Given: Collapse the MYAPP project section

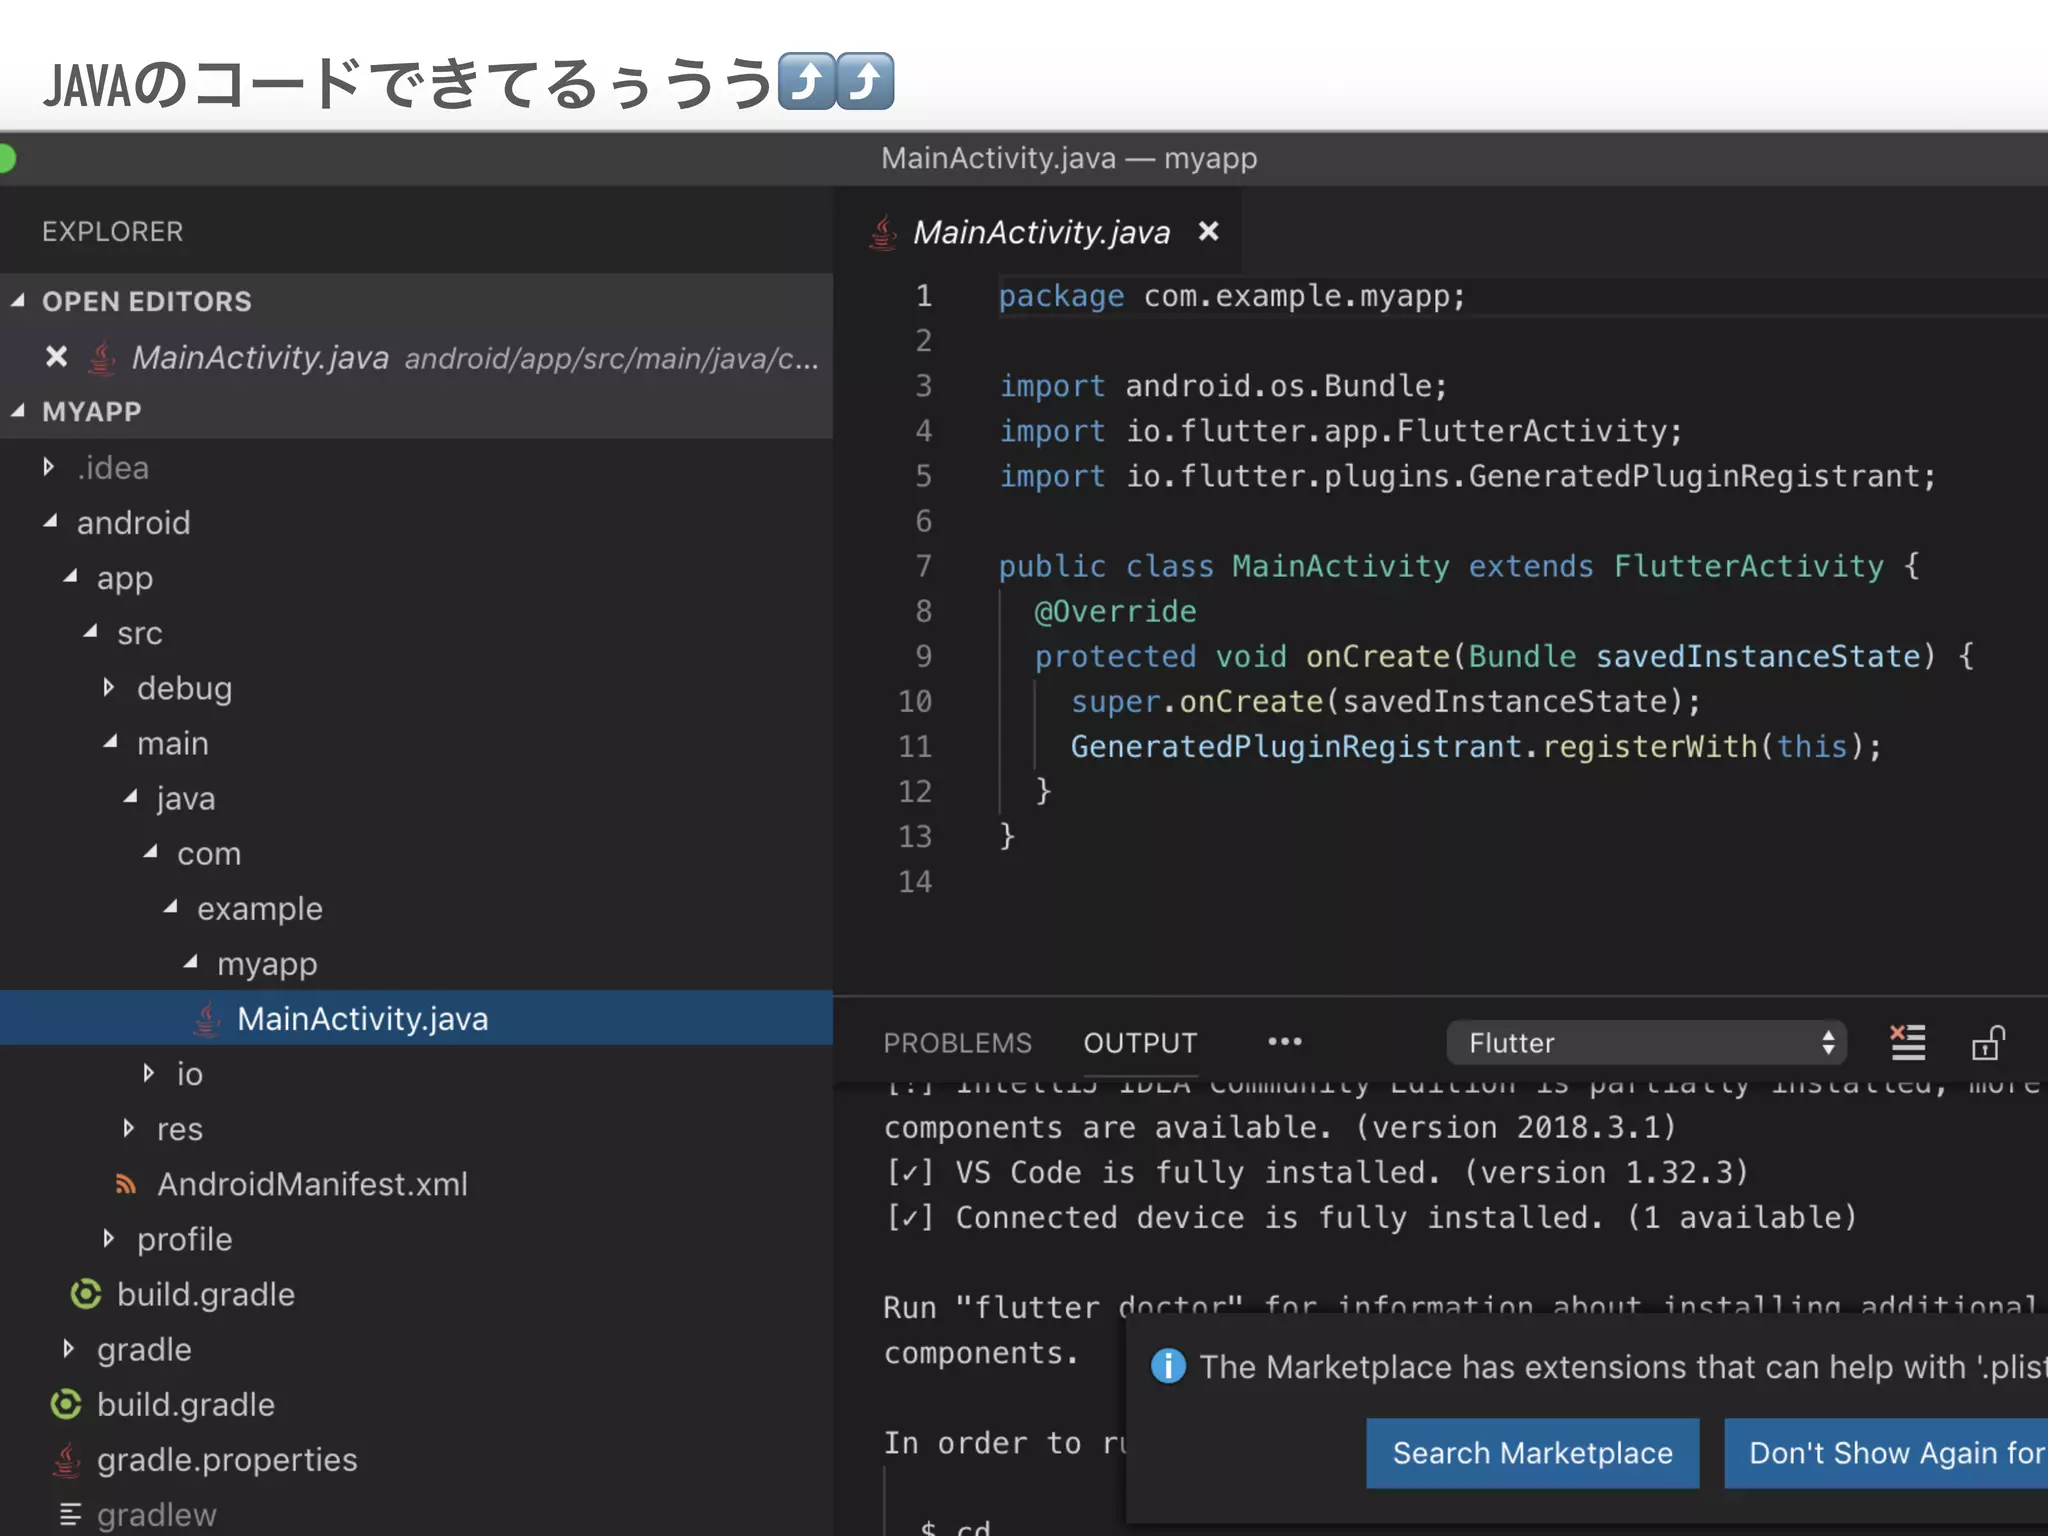Looking at the screenshot, I should click(x=19, y=411).
